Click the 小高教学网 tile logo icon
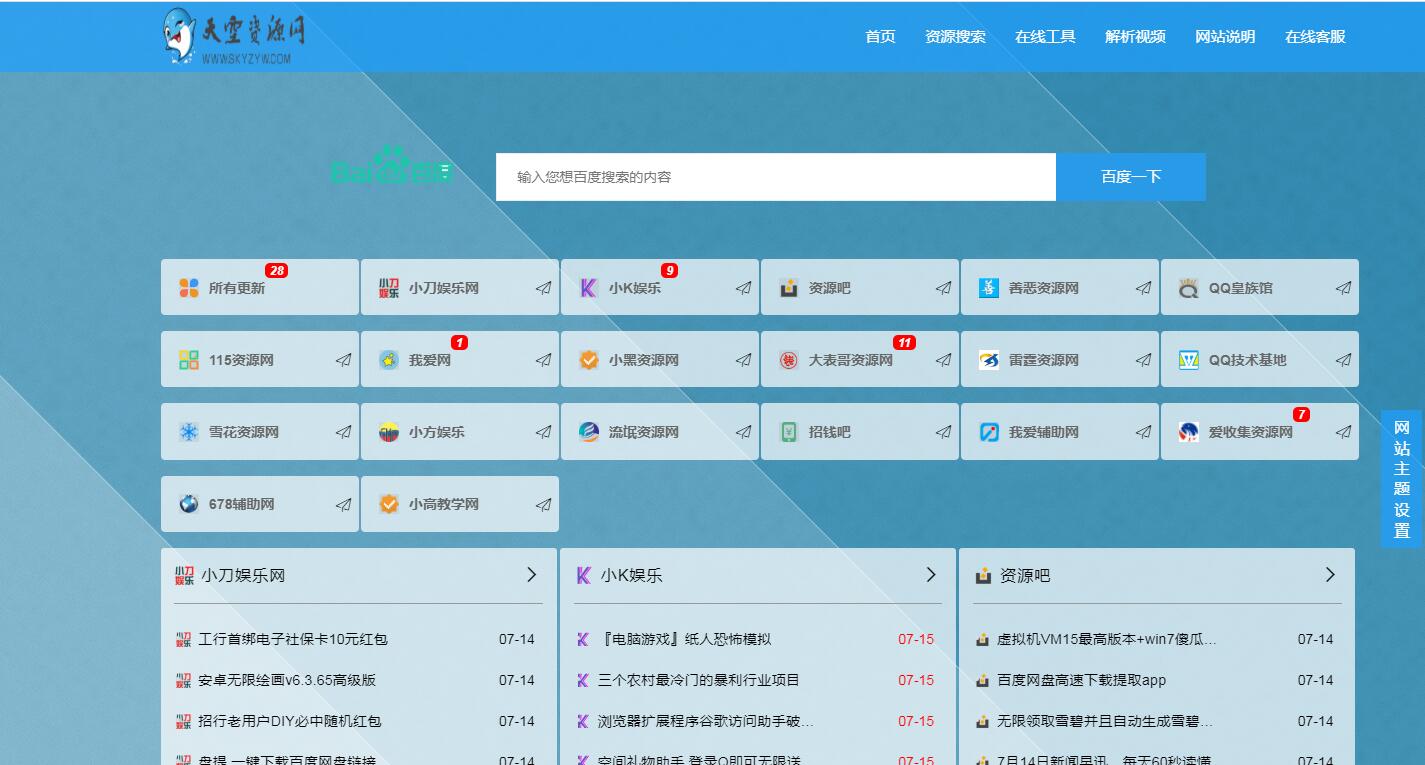 click(x=389, y=504)
